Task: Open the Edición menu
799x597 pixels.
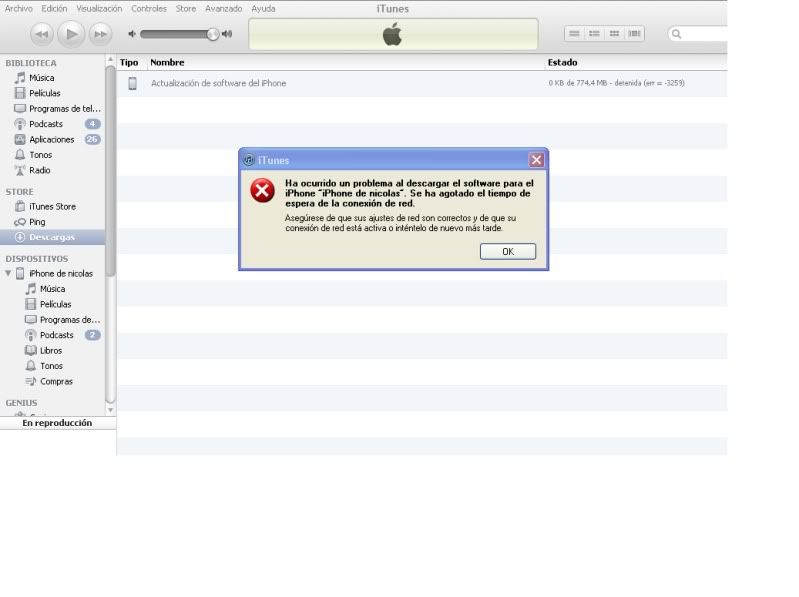Action: pos(55,9)
